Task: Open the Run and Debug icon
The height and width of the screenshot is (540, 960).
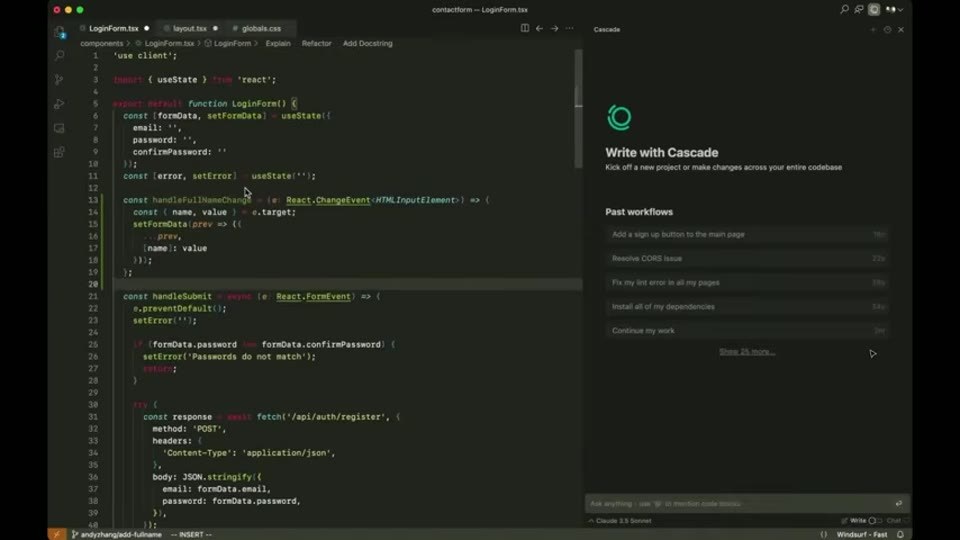Action: click(x=59, y=104)
